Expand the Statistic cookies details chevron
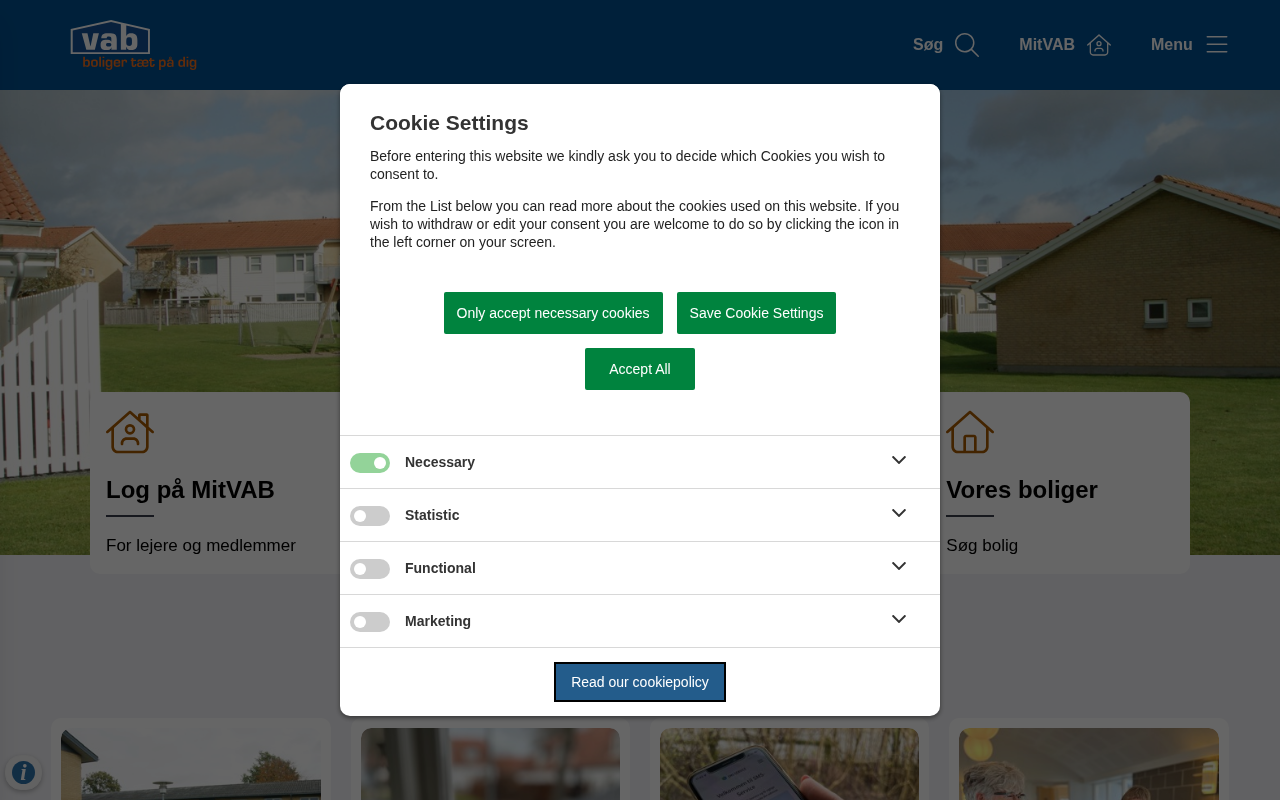This screenshot has height=800, width=1280. pyautogui.click(x=898, y=513)
